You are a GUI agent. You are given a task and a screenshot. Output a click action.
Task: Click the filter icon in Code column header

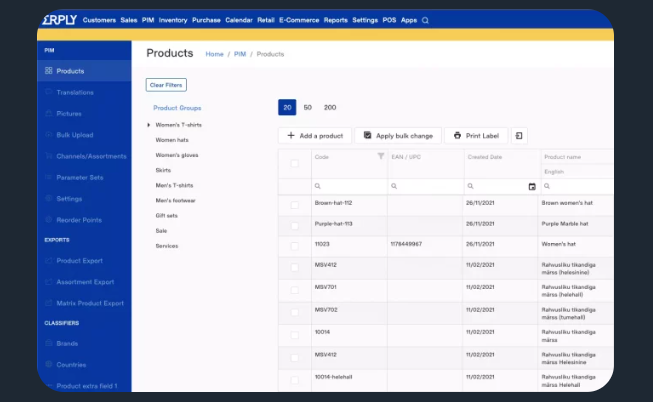tap(381, 156)
